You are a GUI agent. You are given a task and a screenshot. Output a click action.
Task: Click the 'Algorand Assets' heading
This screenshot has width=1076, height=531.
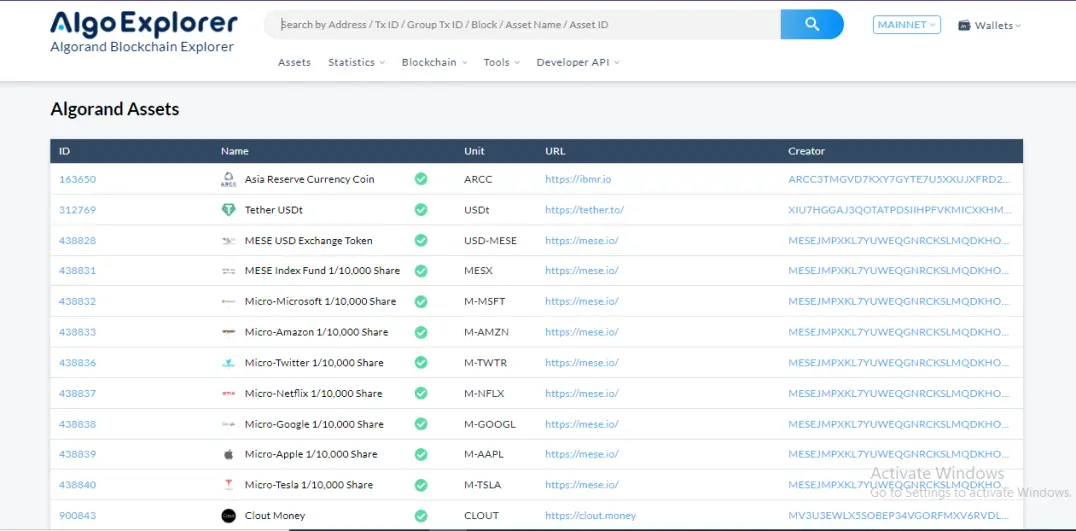coord(115,109)
